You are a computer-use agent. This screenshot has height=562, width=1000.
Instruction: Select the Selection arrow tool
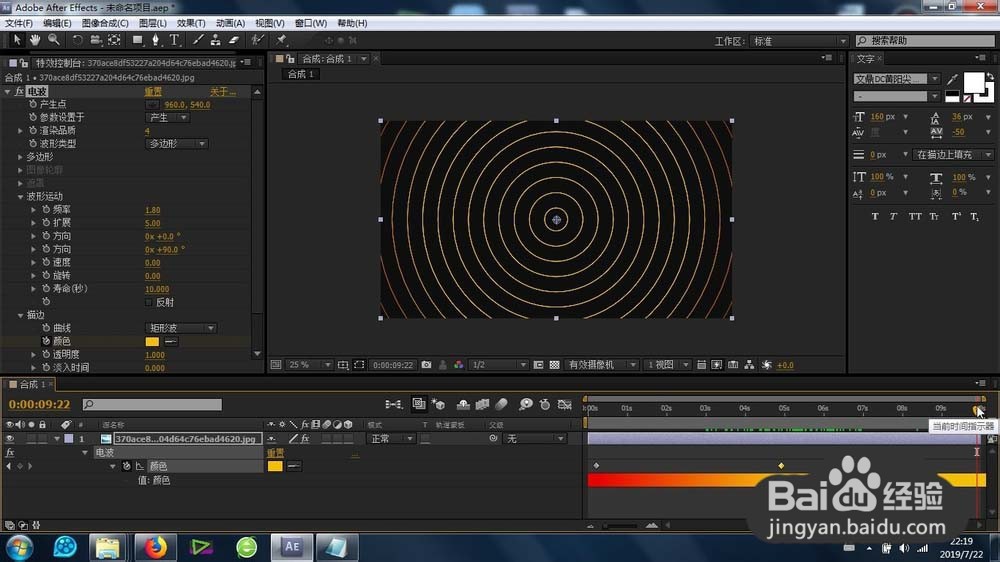(x=17, y=40)
